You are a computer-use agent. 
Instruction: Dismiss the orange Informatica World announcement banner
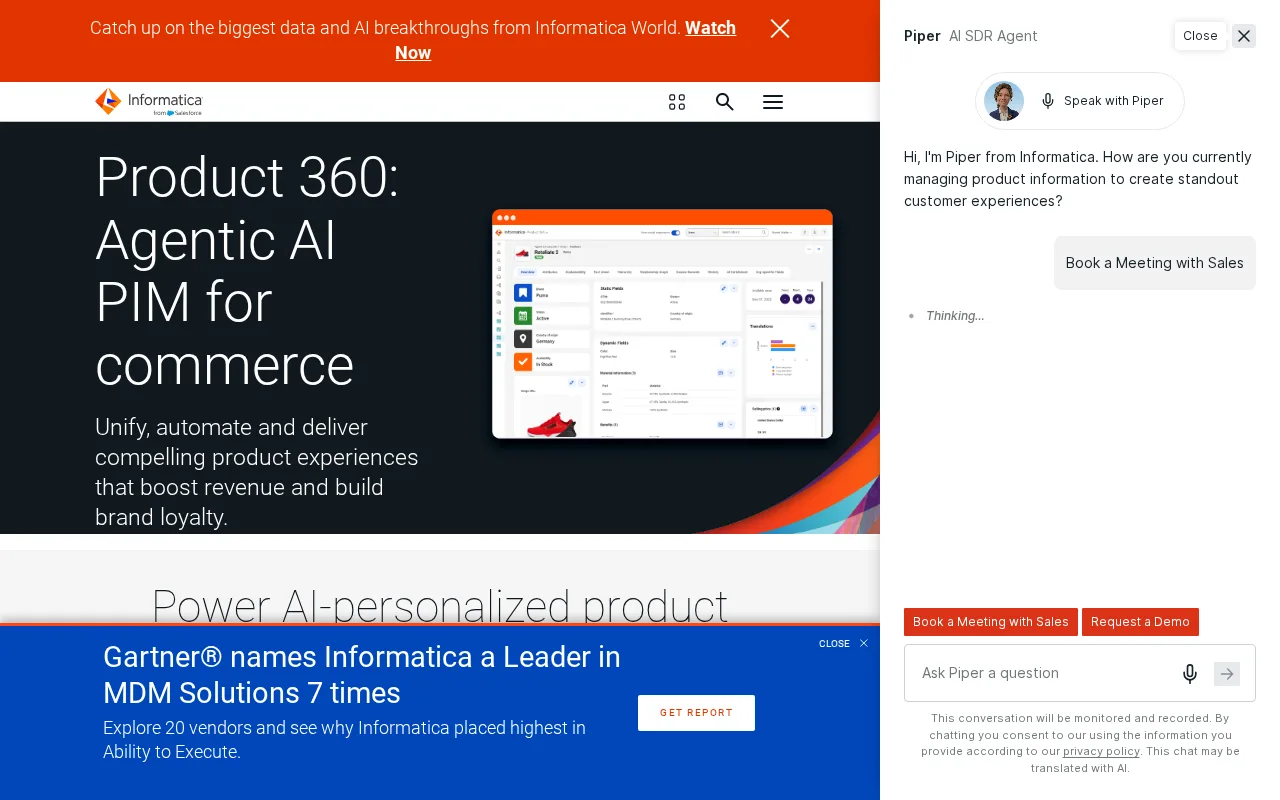click(780, 29)
